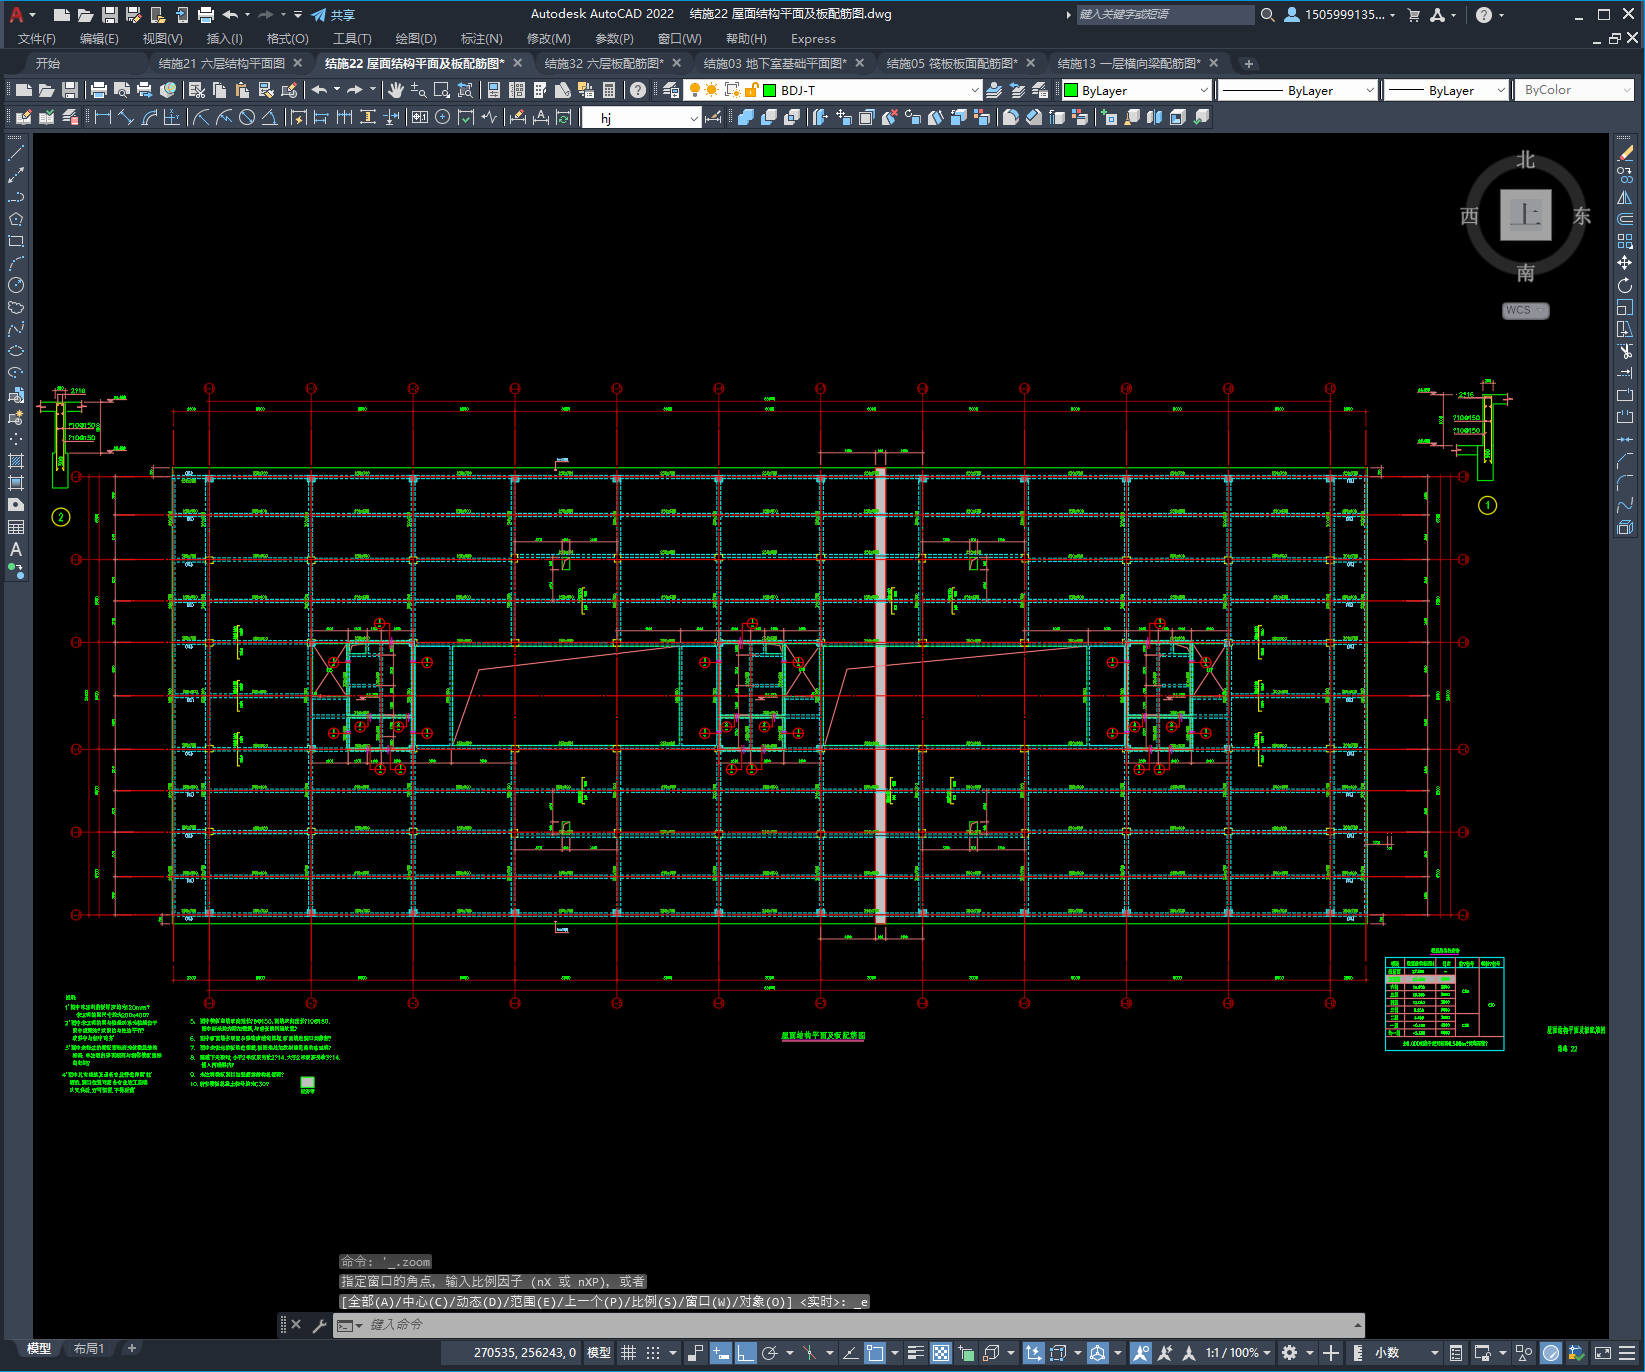This screenshot has width=1645, height=1372.
Task: Switch to the 开始 start tab
Action: pos(48,63)
